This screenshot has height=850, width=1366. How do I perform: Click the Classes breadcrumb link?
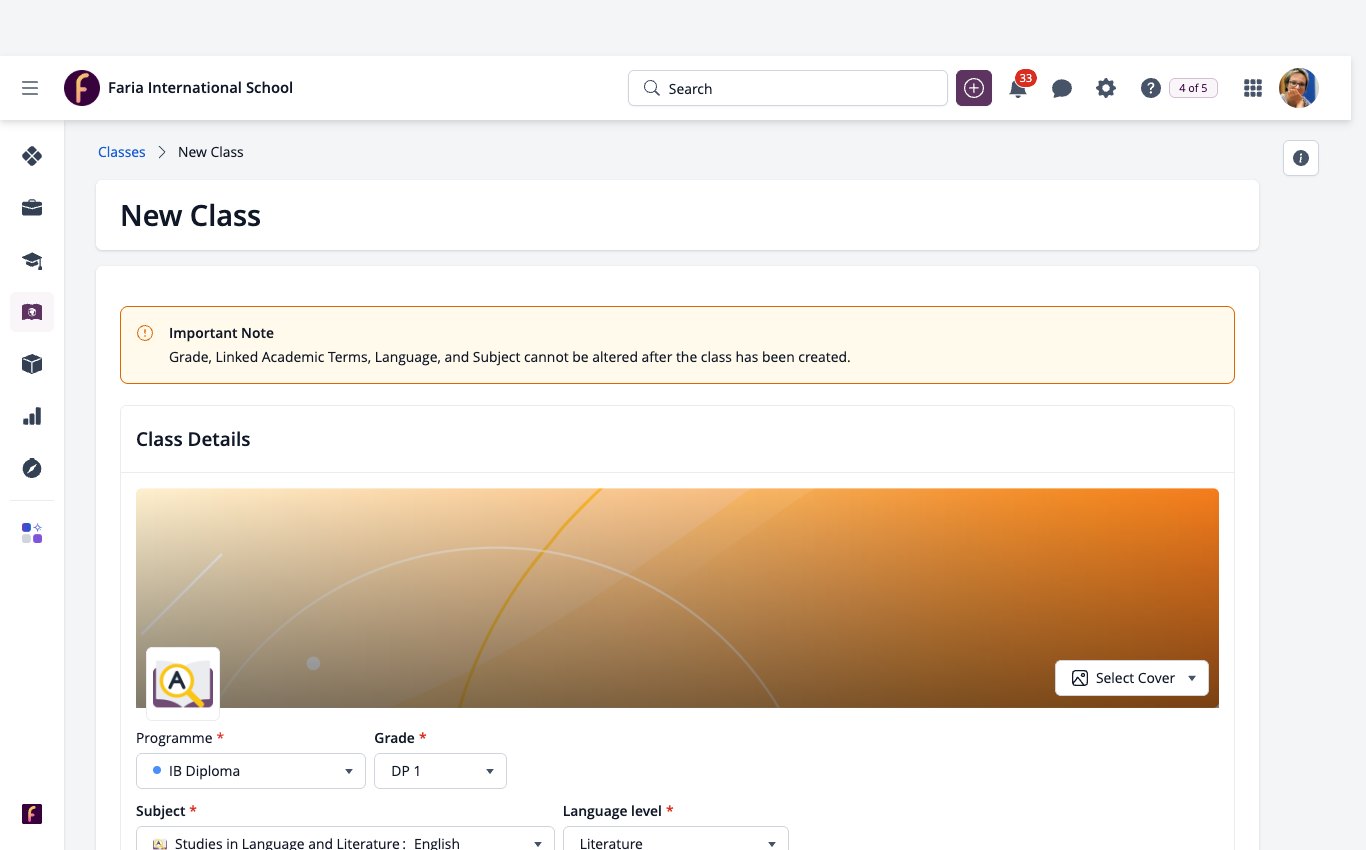pyautogui.click(x=122, y=152)
